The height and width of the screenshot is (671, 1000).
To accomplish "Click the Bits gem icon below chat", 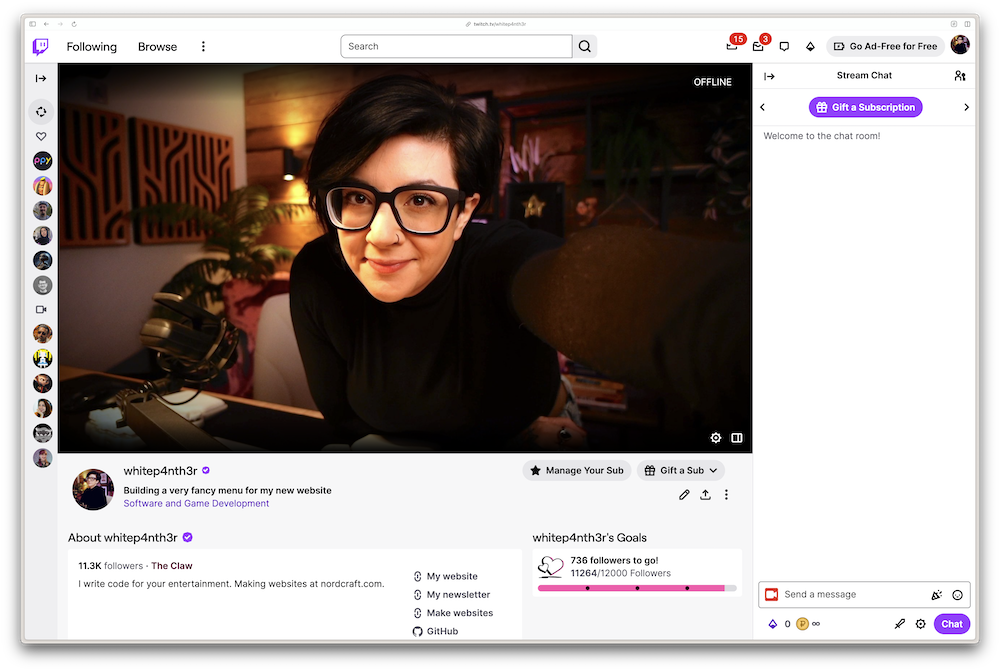I will (x=773, y=623).
